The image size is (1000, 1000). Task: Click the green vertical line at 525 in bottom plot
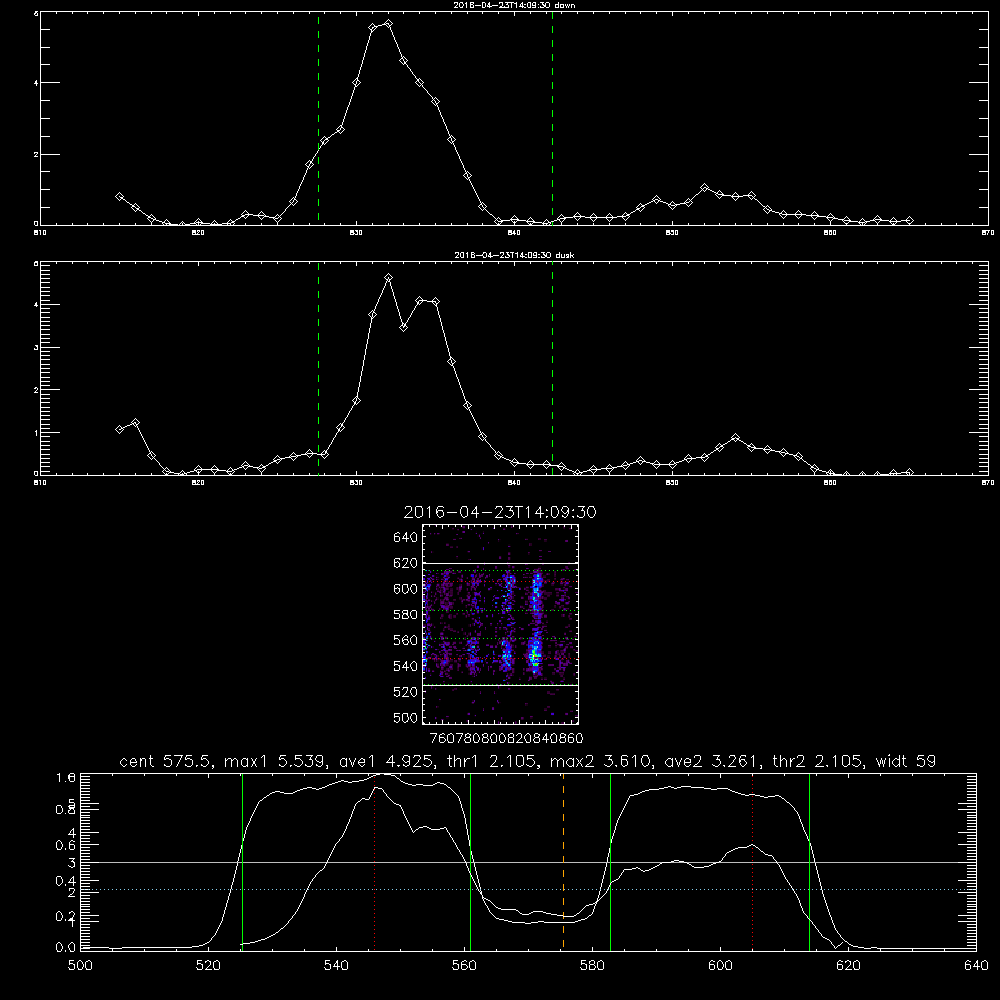242,861
